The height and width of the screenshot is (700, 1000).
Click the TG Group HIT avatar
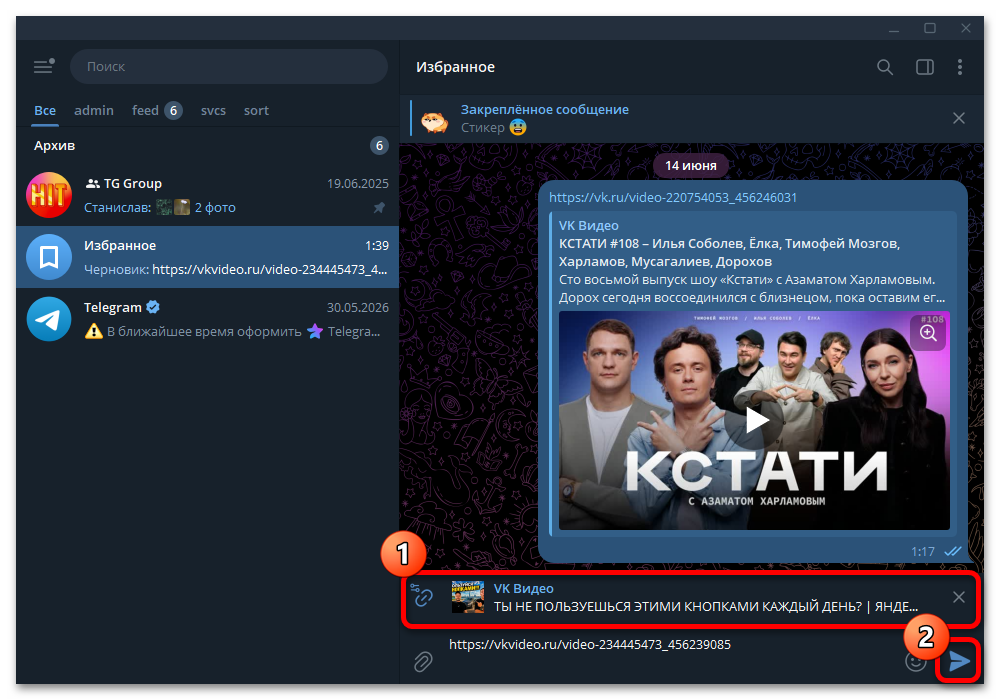[48, 195]
